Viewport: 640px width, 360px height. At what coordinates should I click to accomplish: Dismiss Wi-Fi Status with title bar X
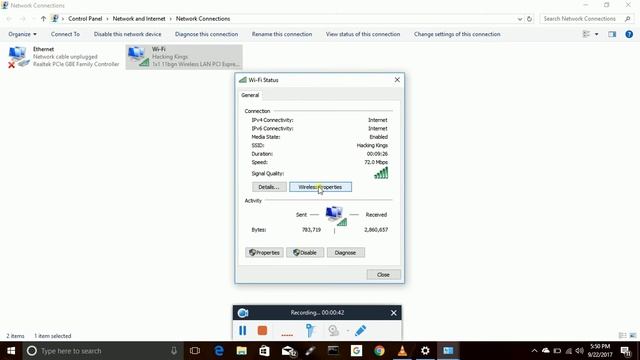[397, 80]
